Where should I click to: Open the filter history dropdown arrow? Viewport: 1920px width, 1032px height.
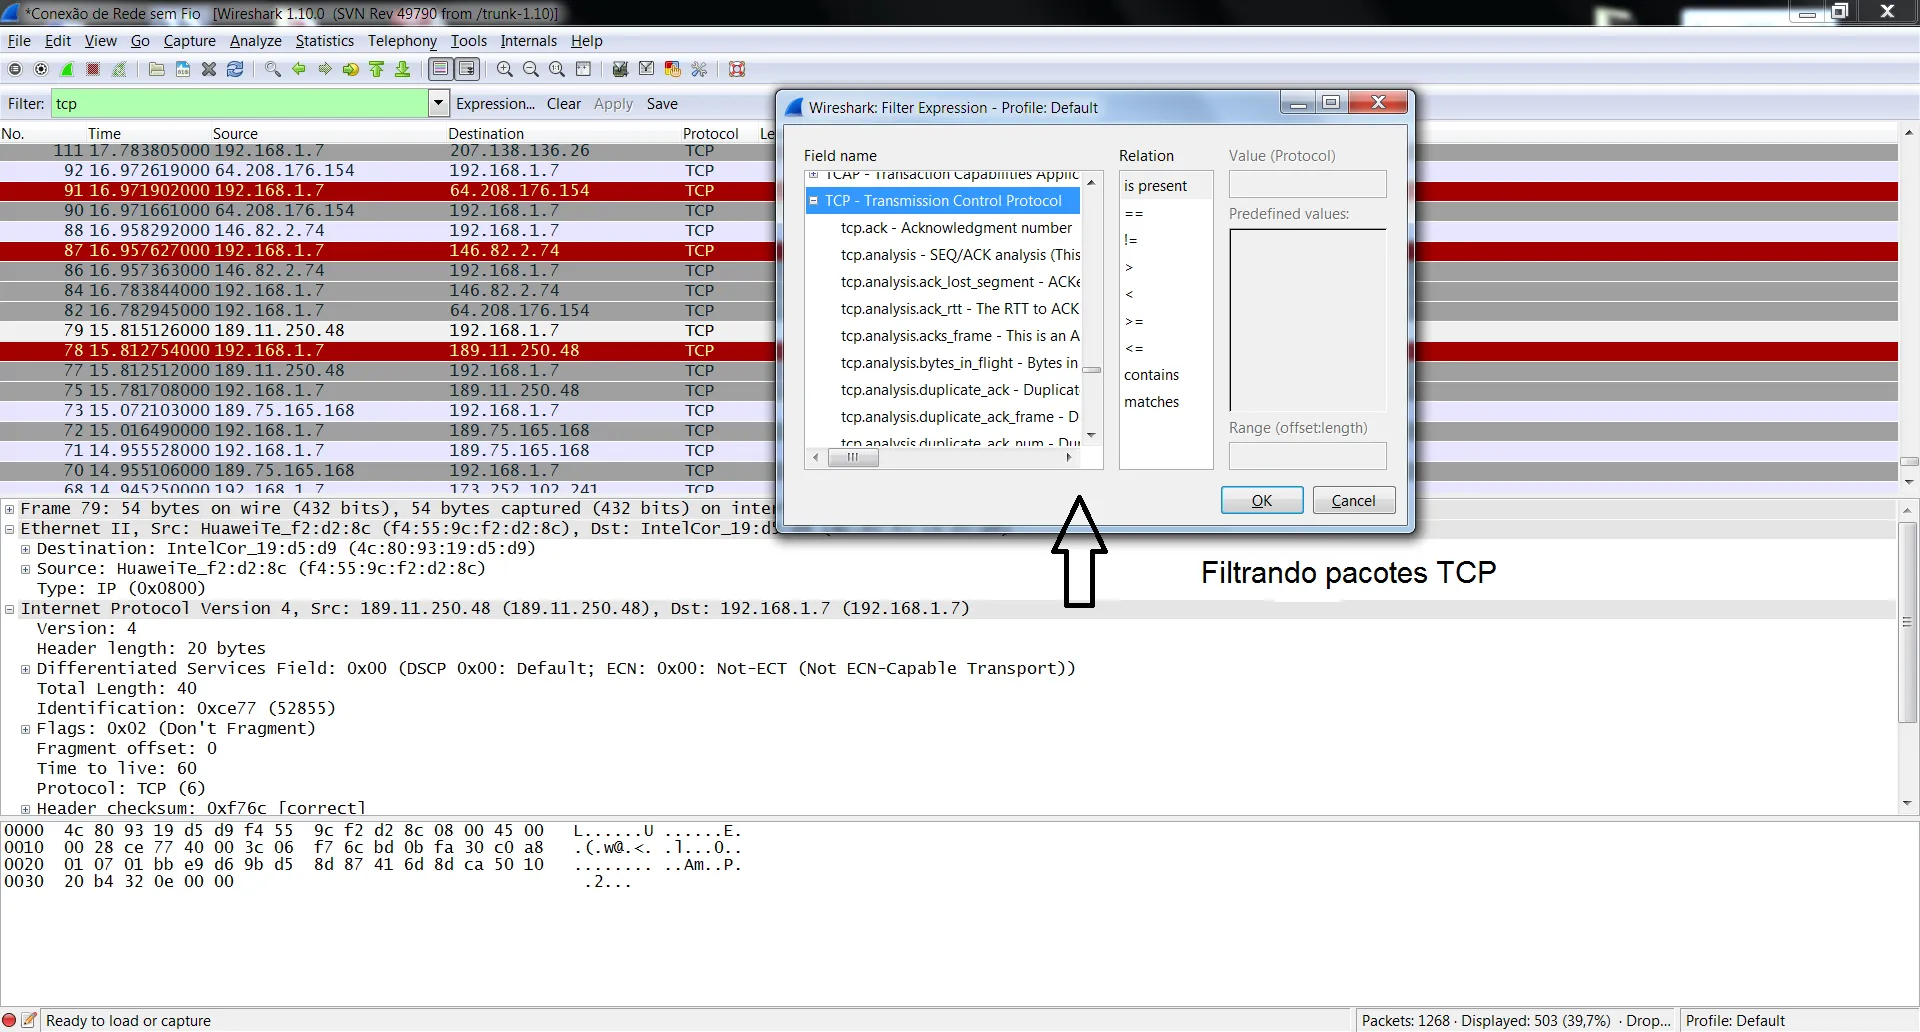[x=438, y=103]
